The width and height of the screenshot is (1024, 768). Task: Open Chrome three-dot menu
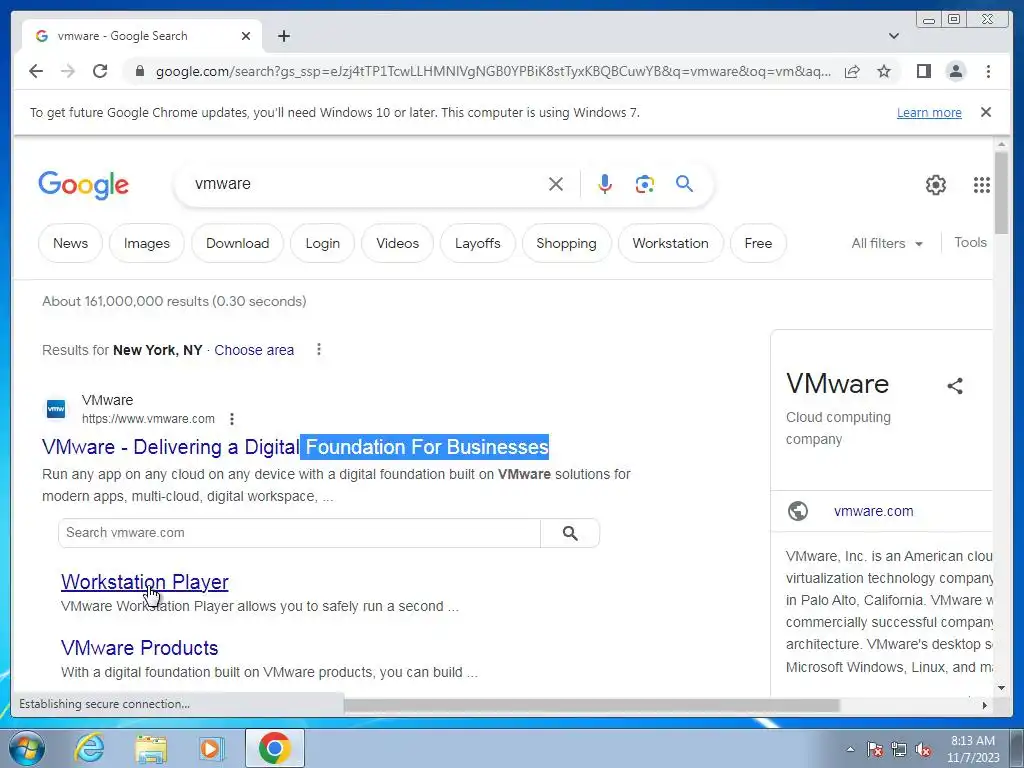[x=988, y=71]
